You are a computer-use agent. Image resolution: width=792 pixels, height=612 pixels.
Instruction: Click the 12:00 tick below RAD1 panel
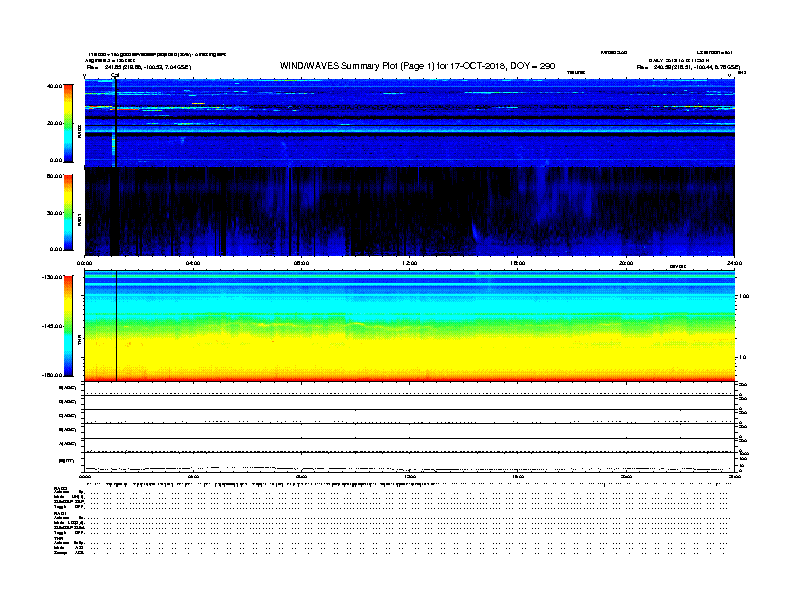[x=410, y=263]
